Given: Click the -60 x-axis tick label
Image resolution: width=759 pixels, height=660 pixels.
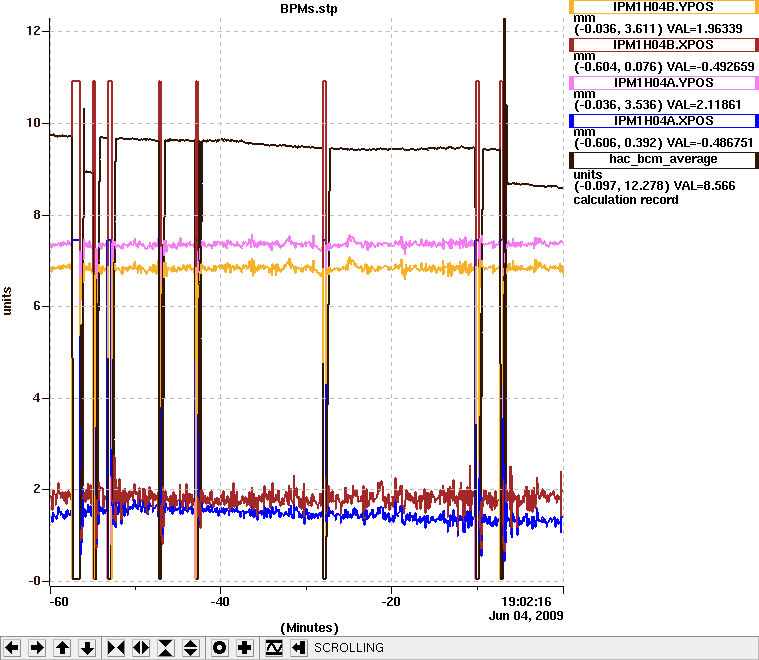Looking at the screenshot, I should [59, 602].
